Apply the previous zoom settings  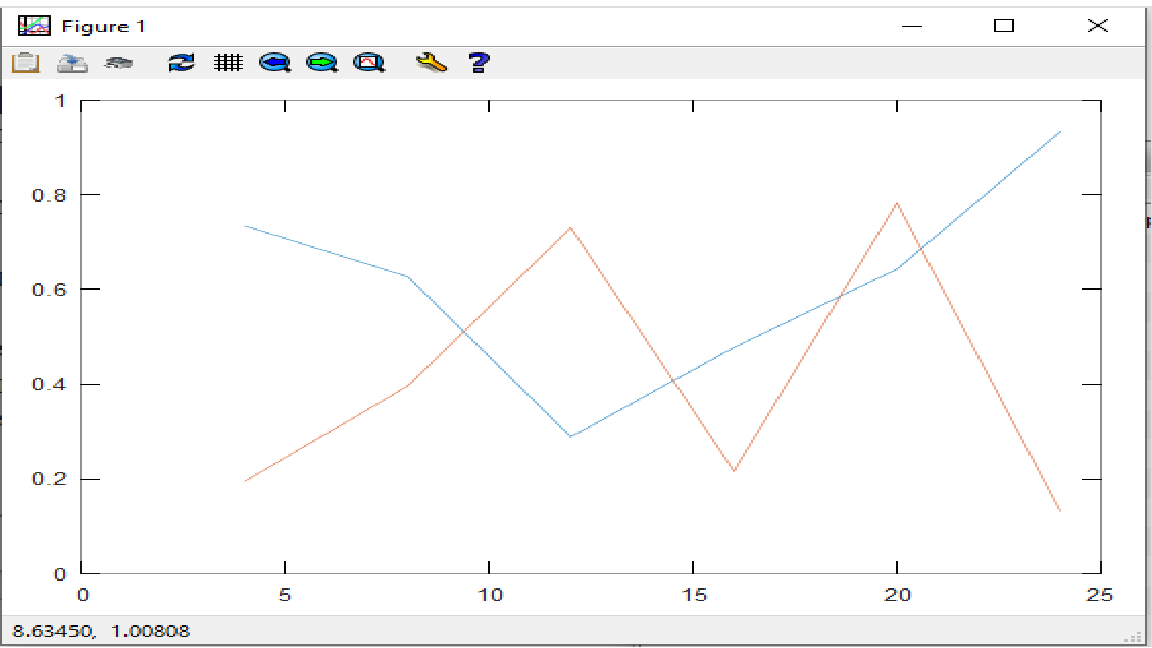274,63
